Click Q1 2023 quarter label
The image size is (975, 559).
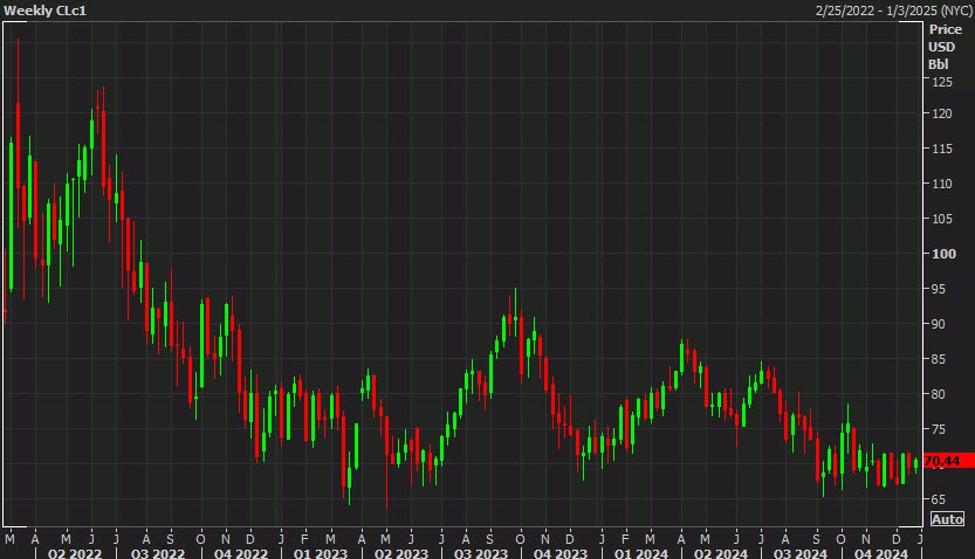click(320, 552)
